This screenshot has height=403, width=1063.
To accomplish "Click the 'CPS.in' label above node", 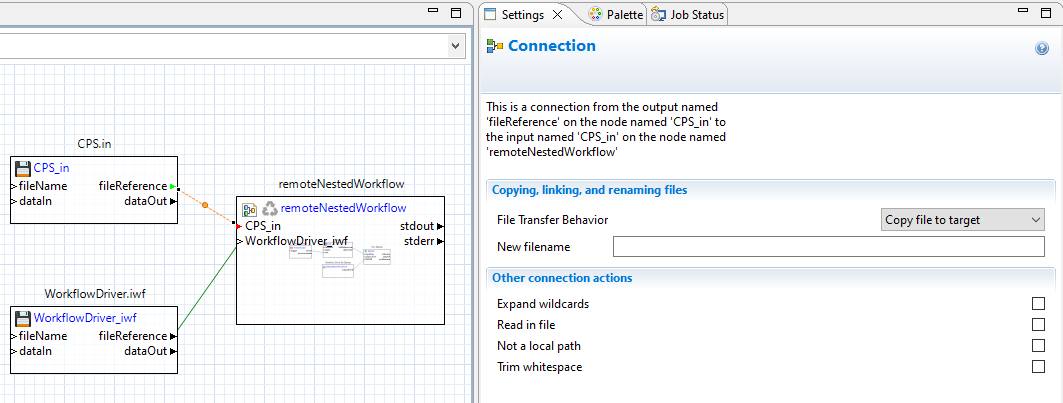I will [x=94, y=145].
